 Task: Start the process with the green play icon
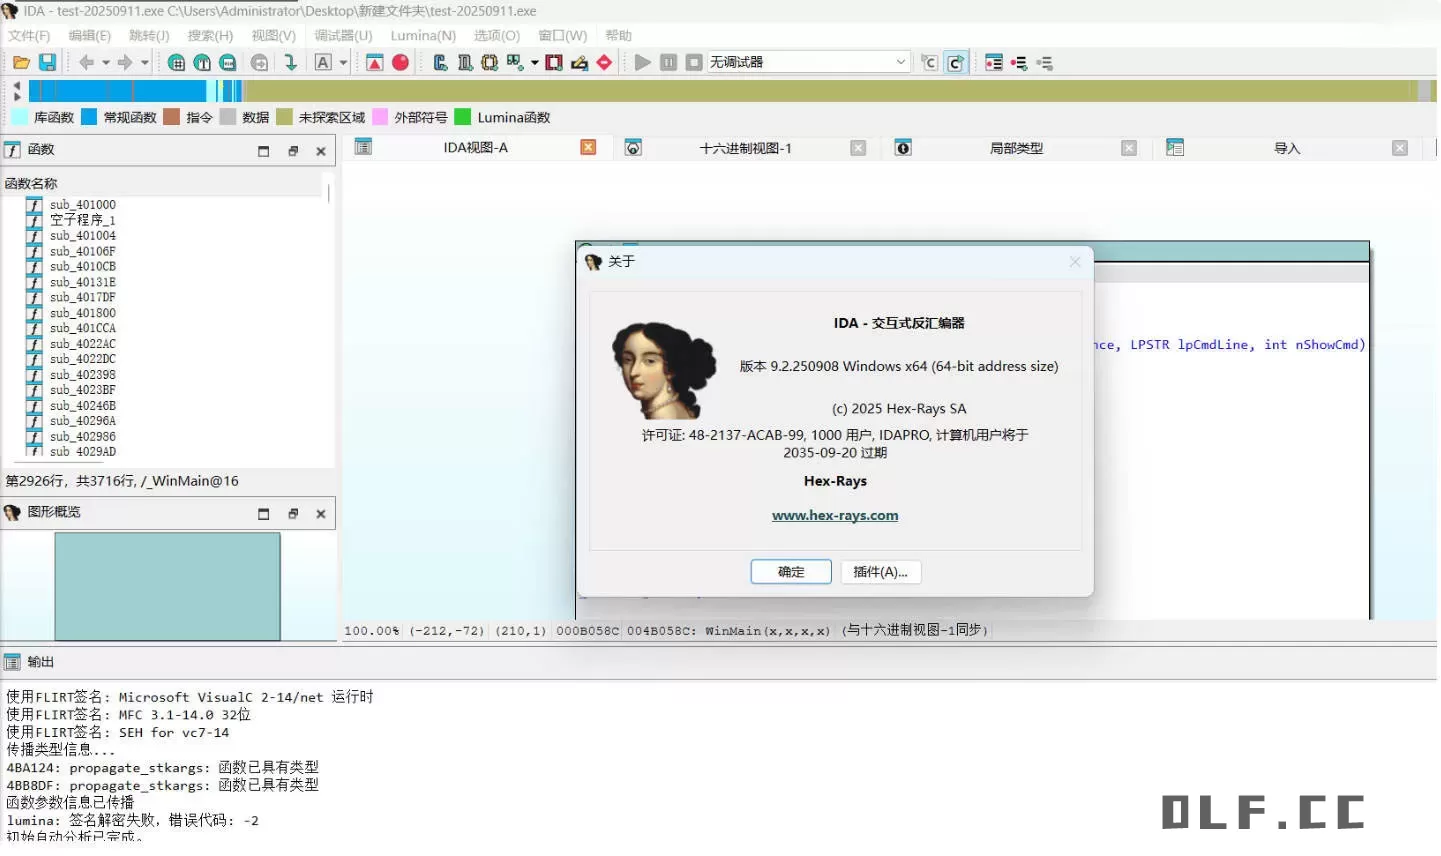click(643, 62)
